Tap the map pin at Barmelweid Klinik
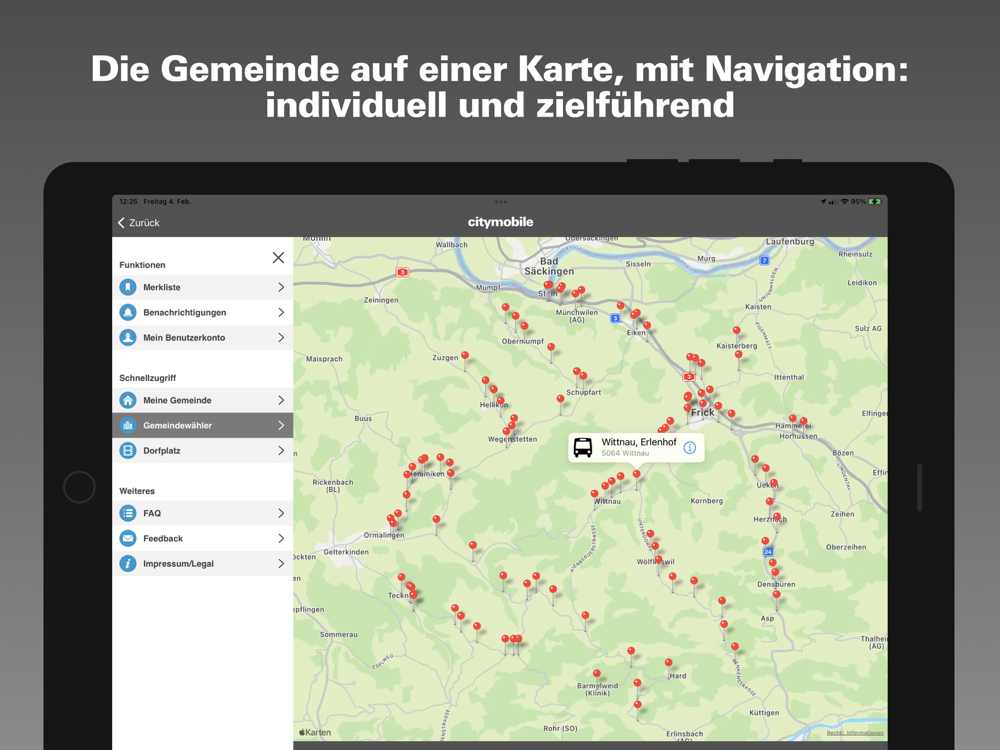Screen dimensions: 1000x750 597,673
